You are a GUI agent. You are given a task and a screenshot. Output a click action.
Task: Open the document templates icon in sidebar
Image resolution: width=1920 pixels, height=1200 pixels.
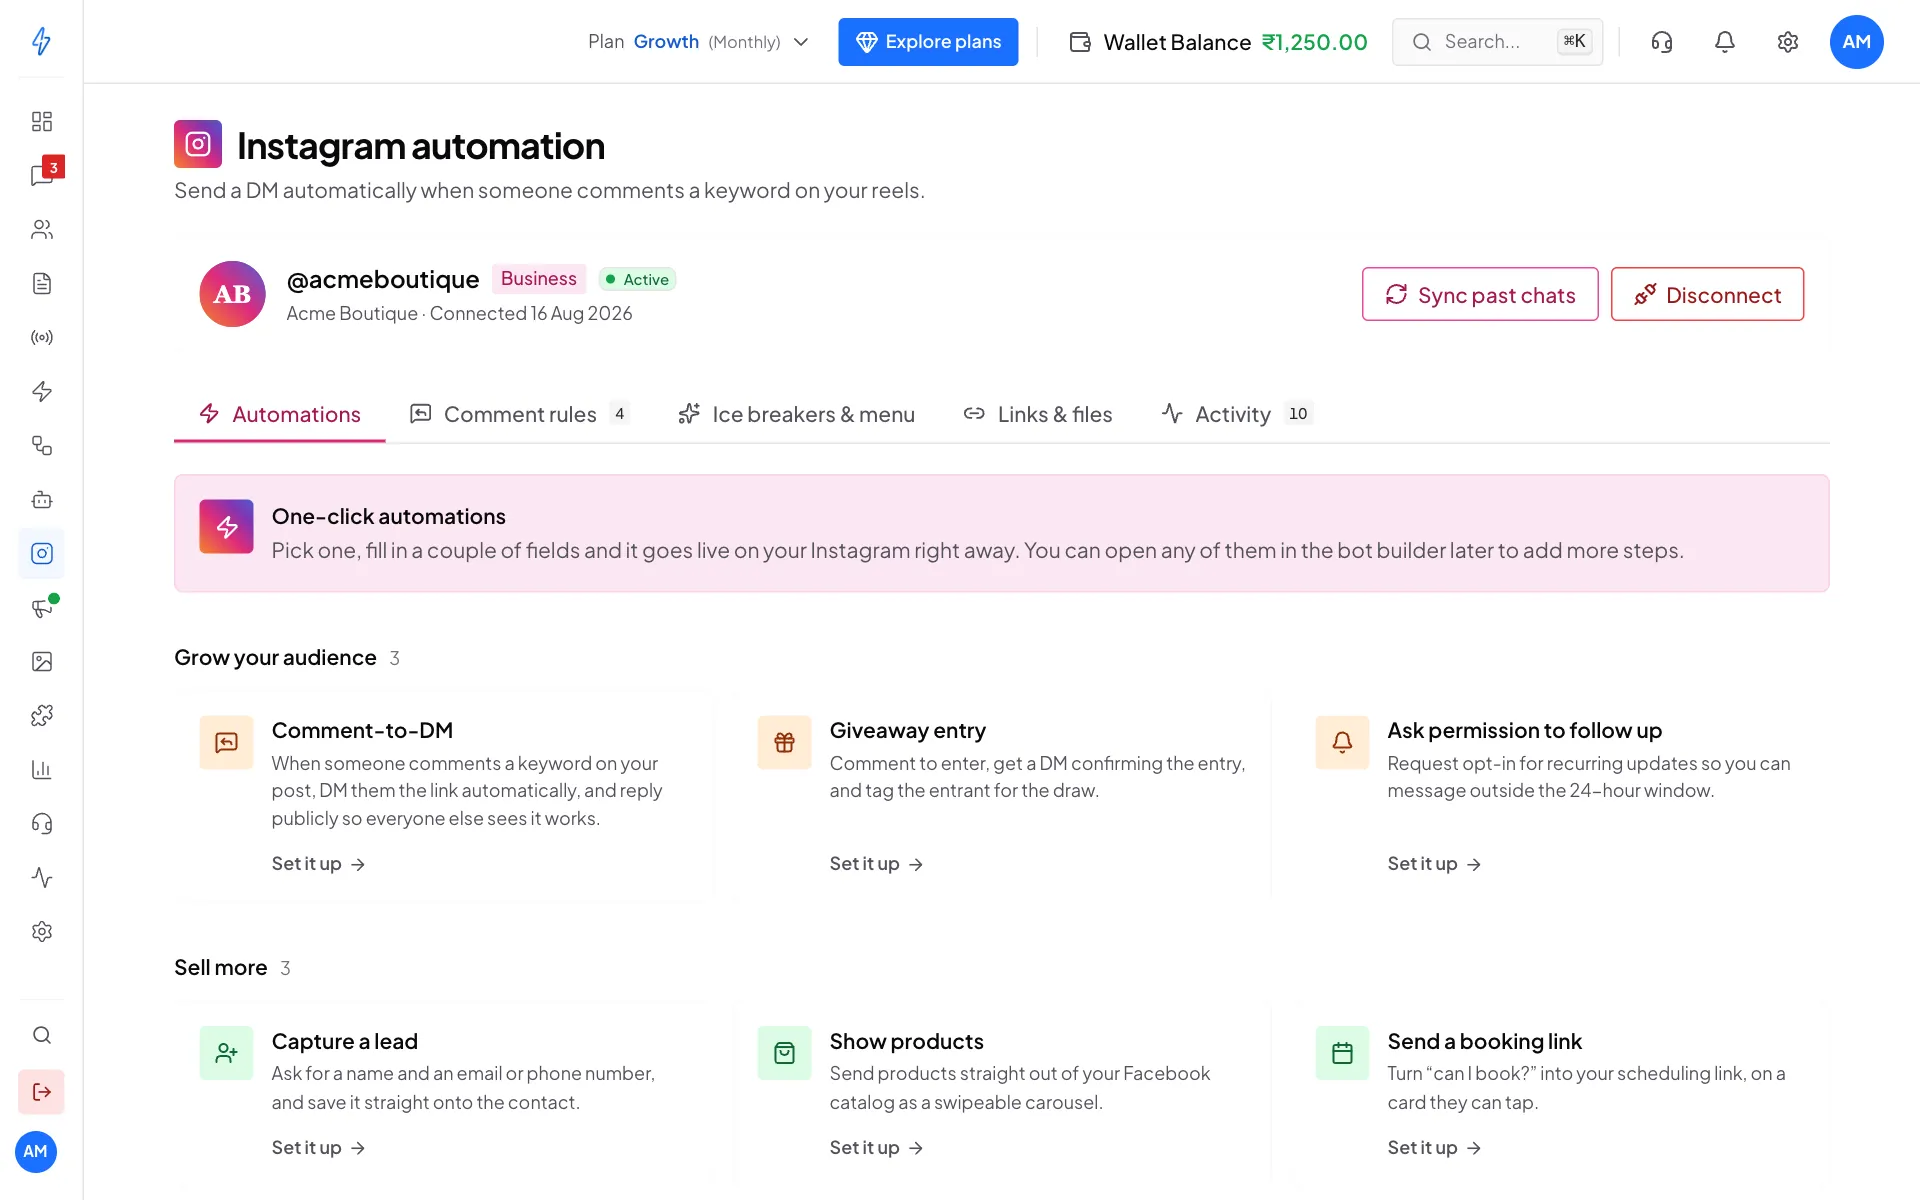coord(41,283)
